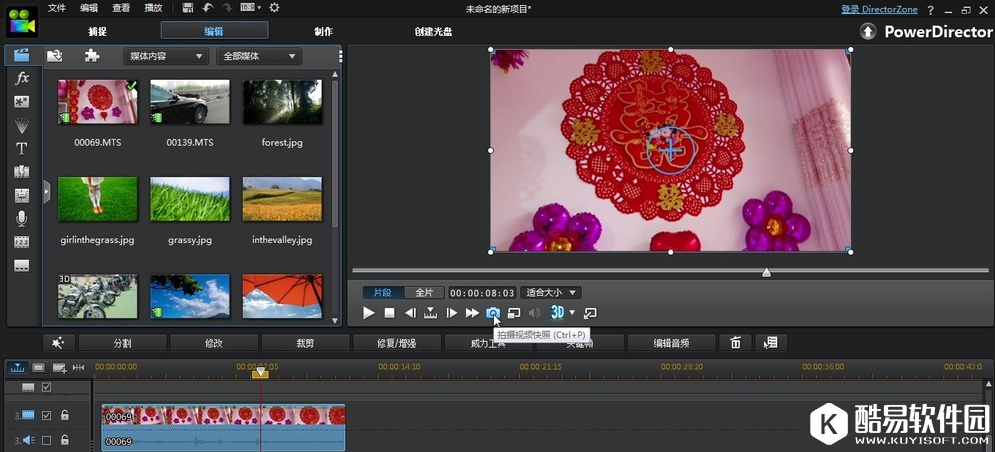The height and width of the screenshot is (452, 995).
Task: Open the 全部媒体 filter dropdown
Action: click(258, 57)
